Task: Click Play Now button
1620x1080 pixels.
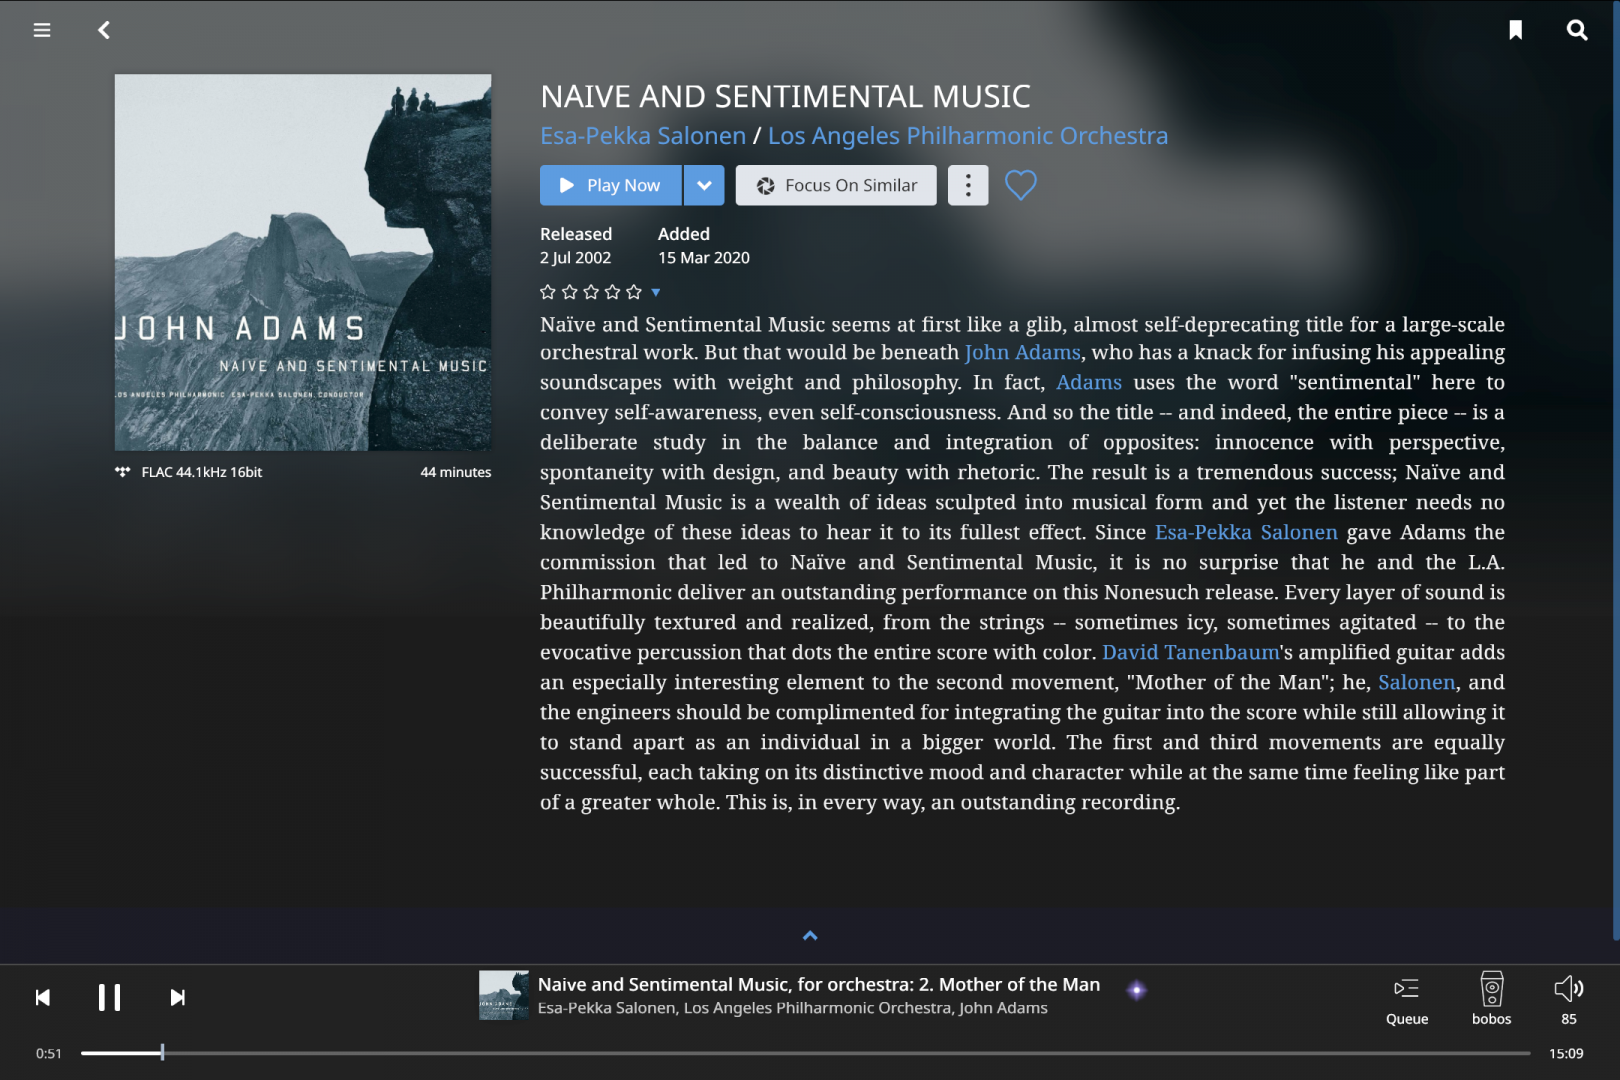Action: tap(610, 185)
